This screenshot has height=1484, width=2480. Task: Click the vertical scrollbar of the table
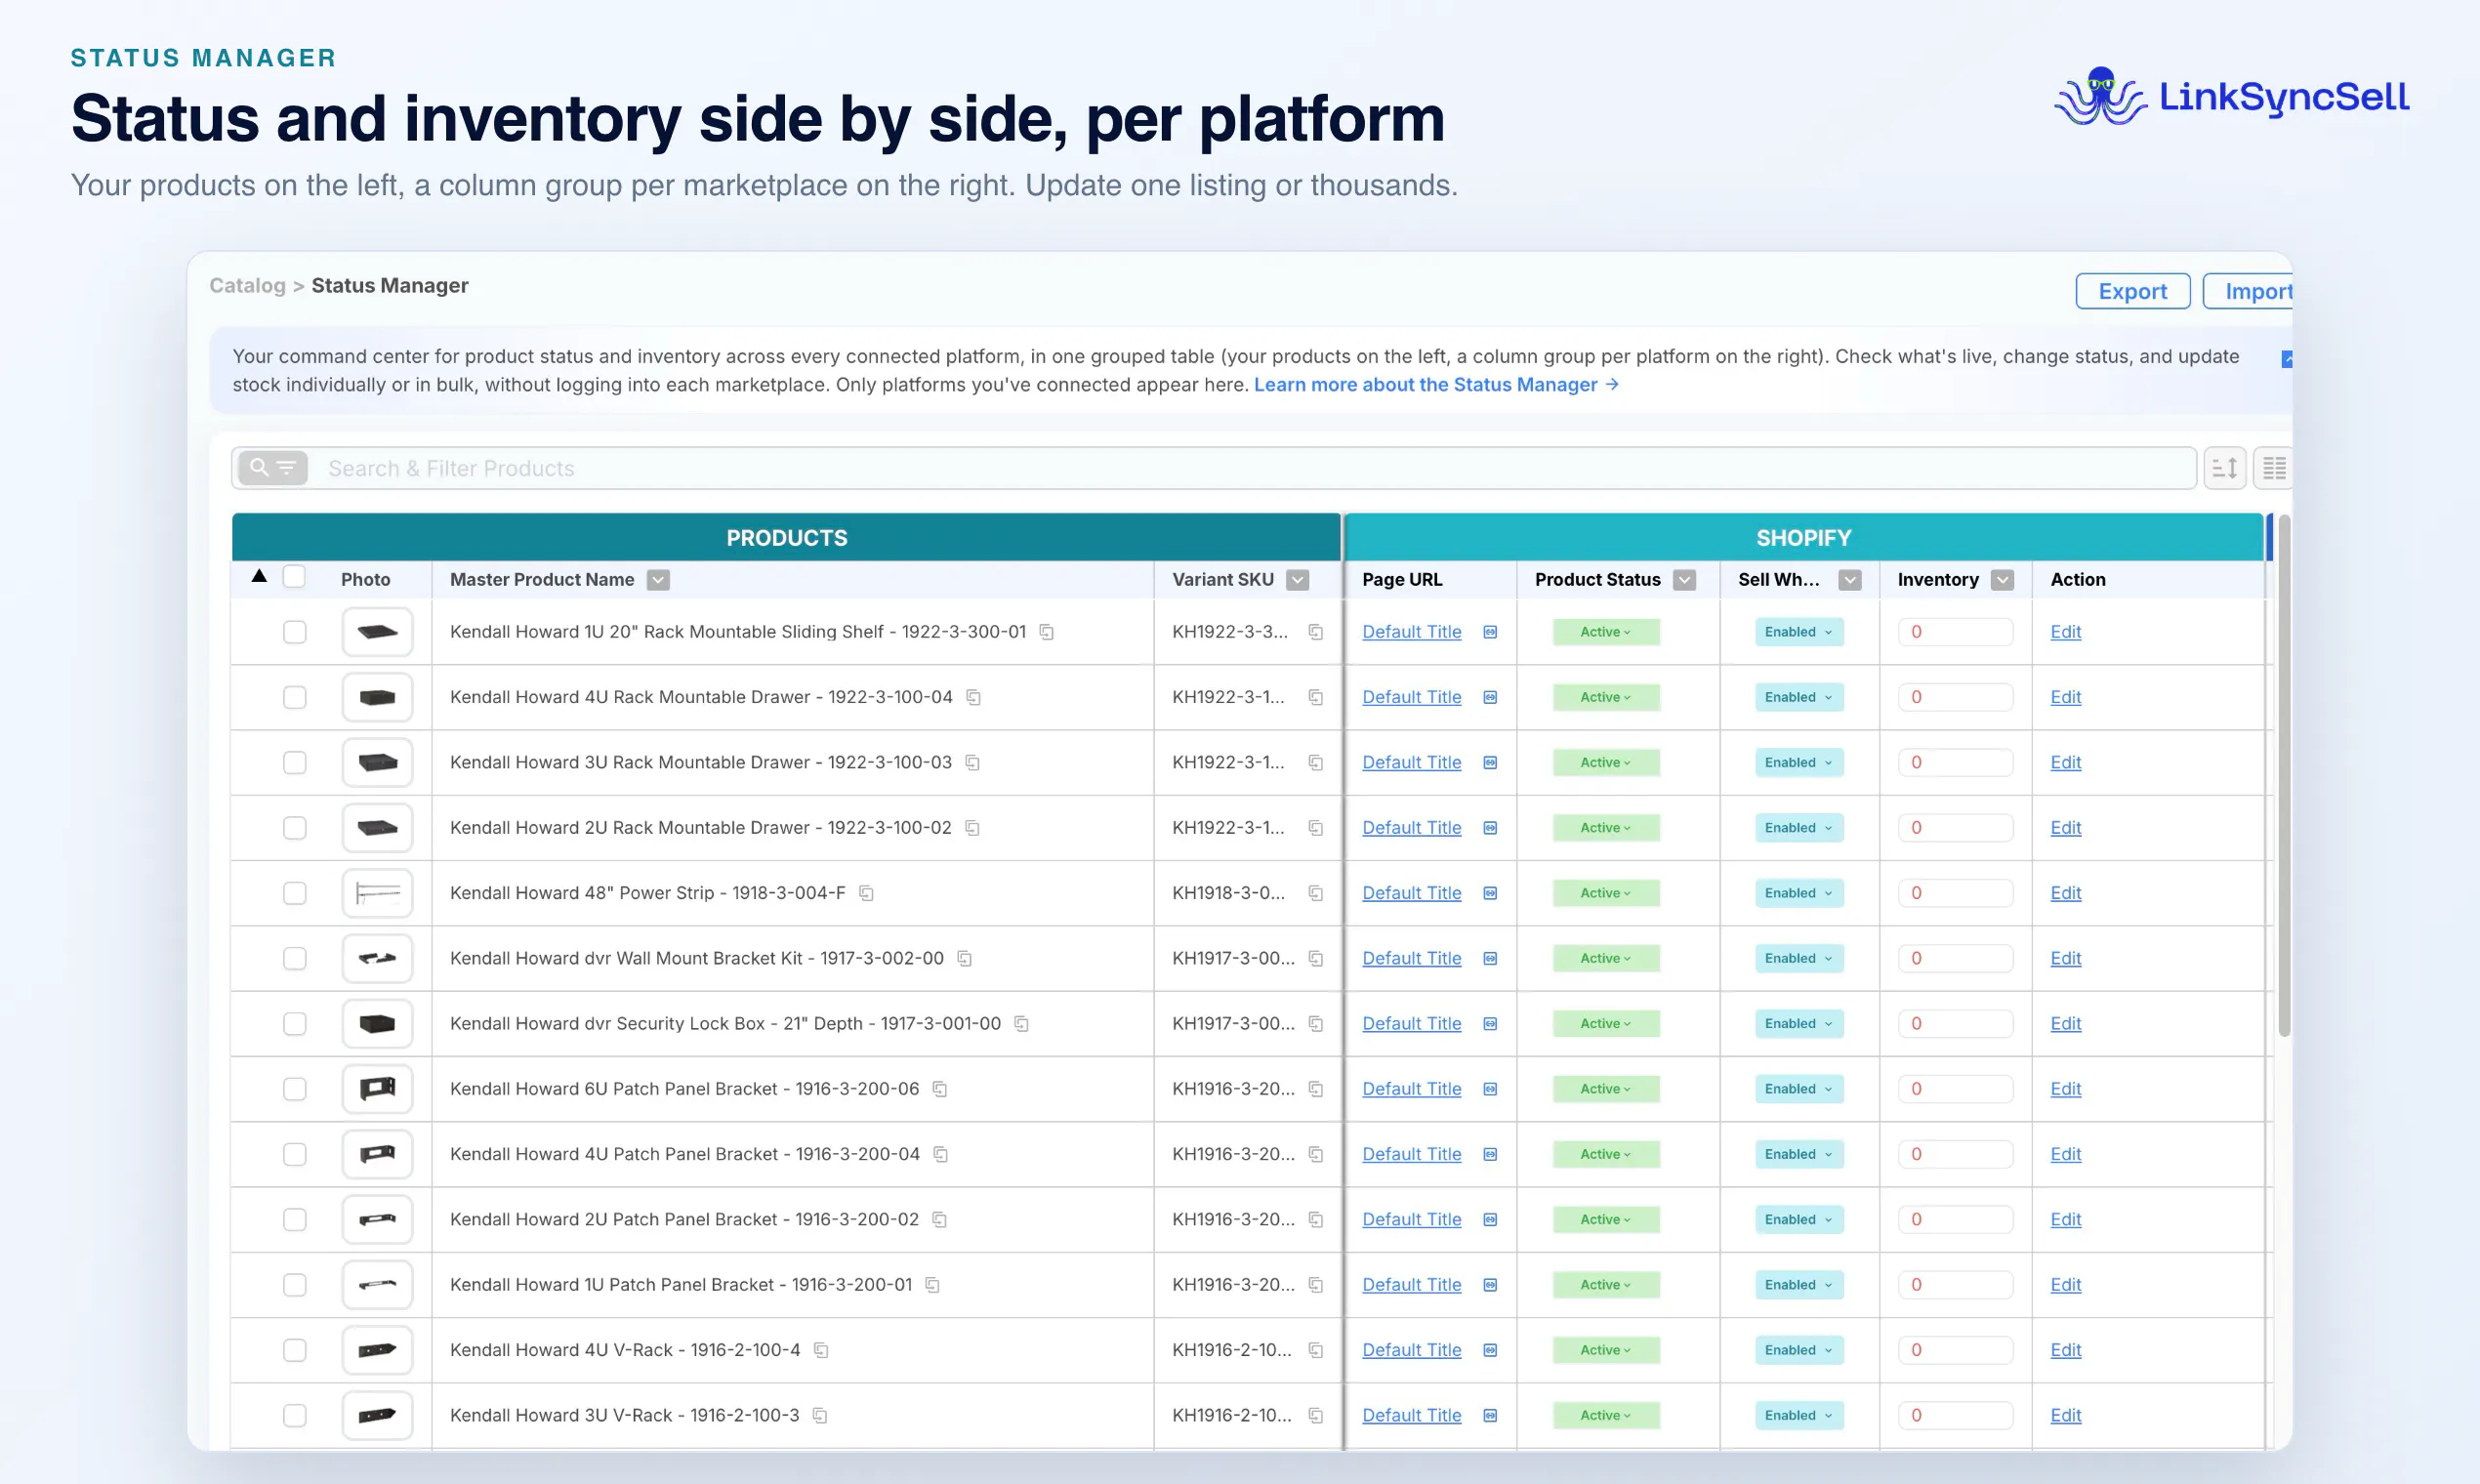pyautogui.click(x=2284, y=775)
